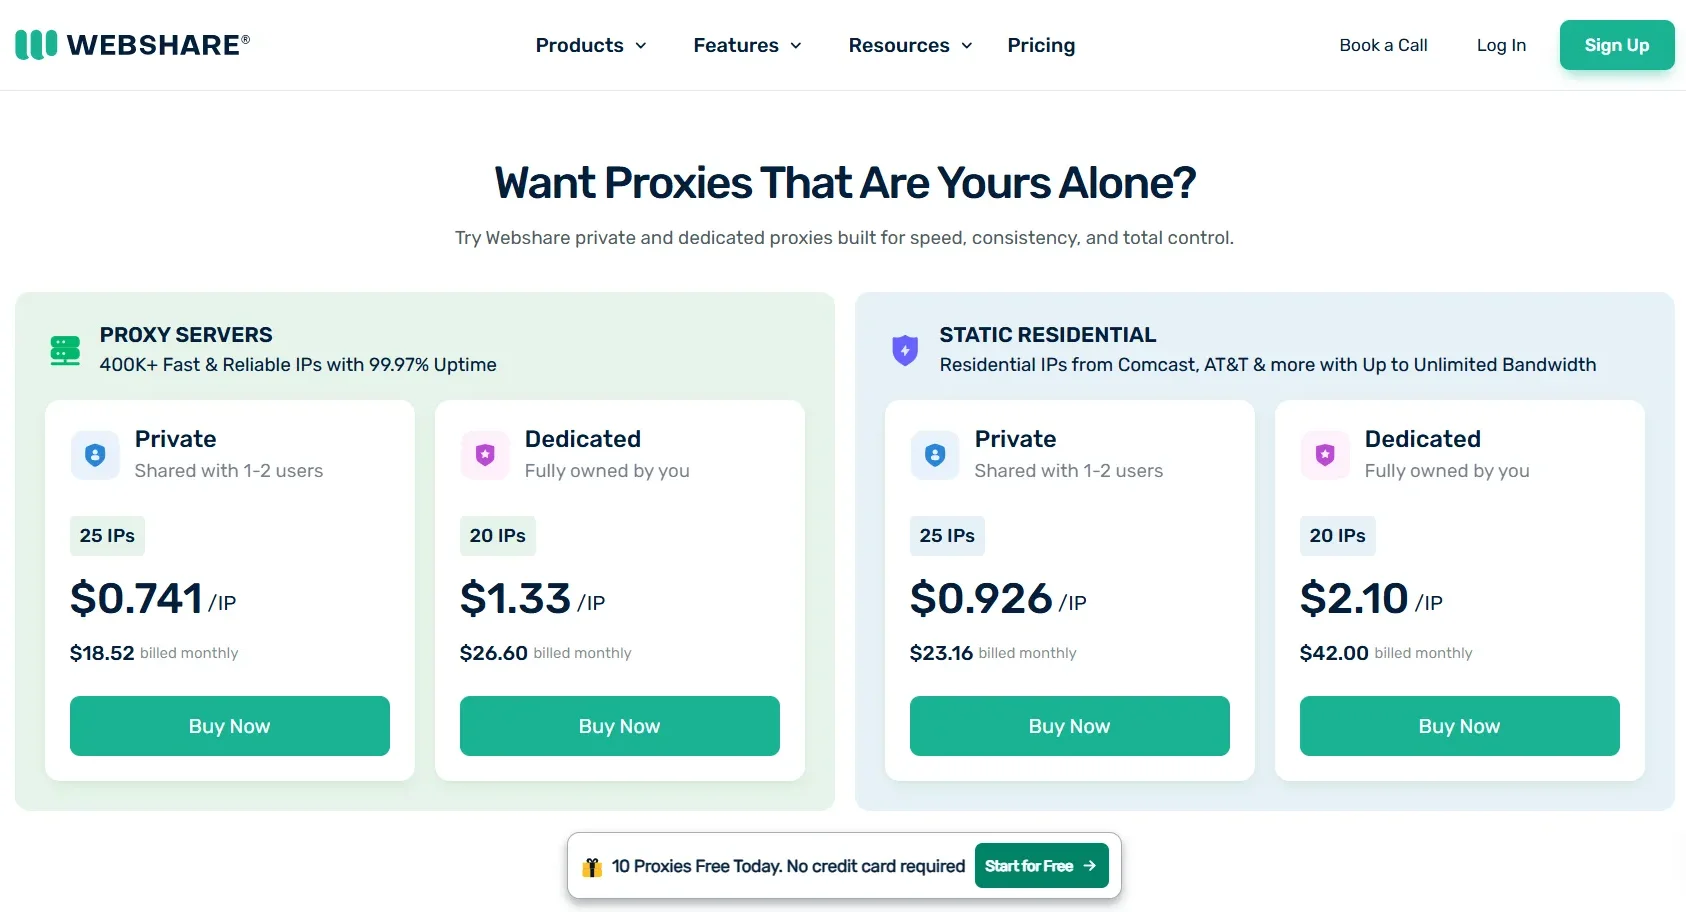This screenshot has height=912, width=1686.
Task: Select the Pricing menu item
Action: coord(1041,45)
